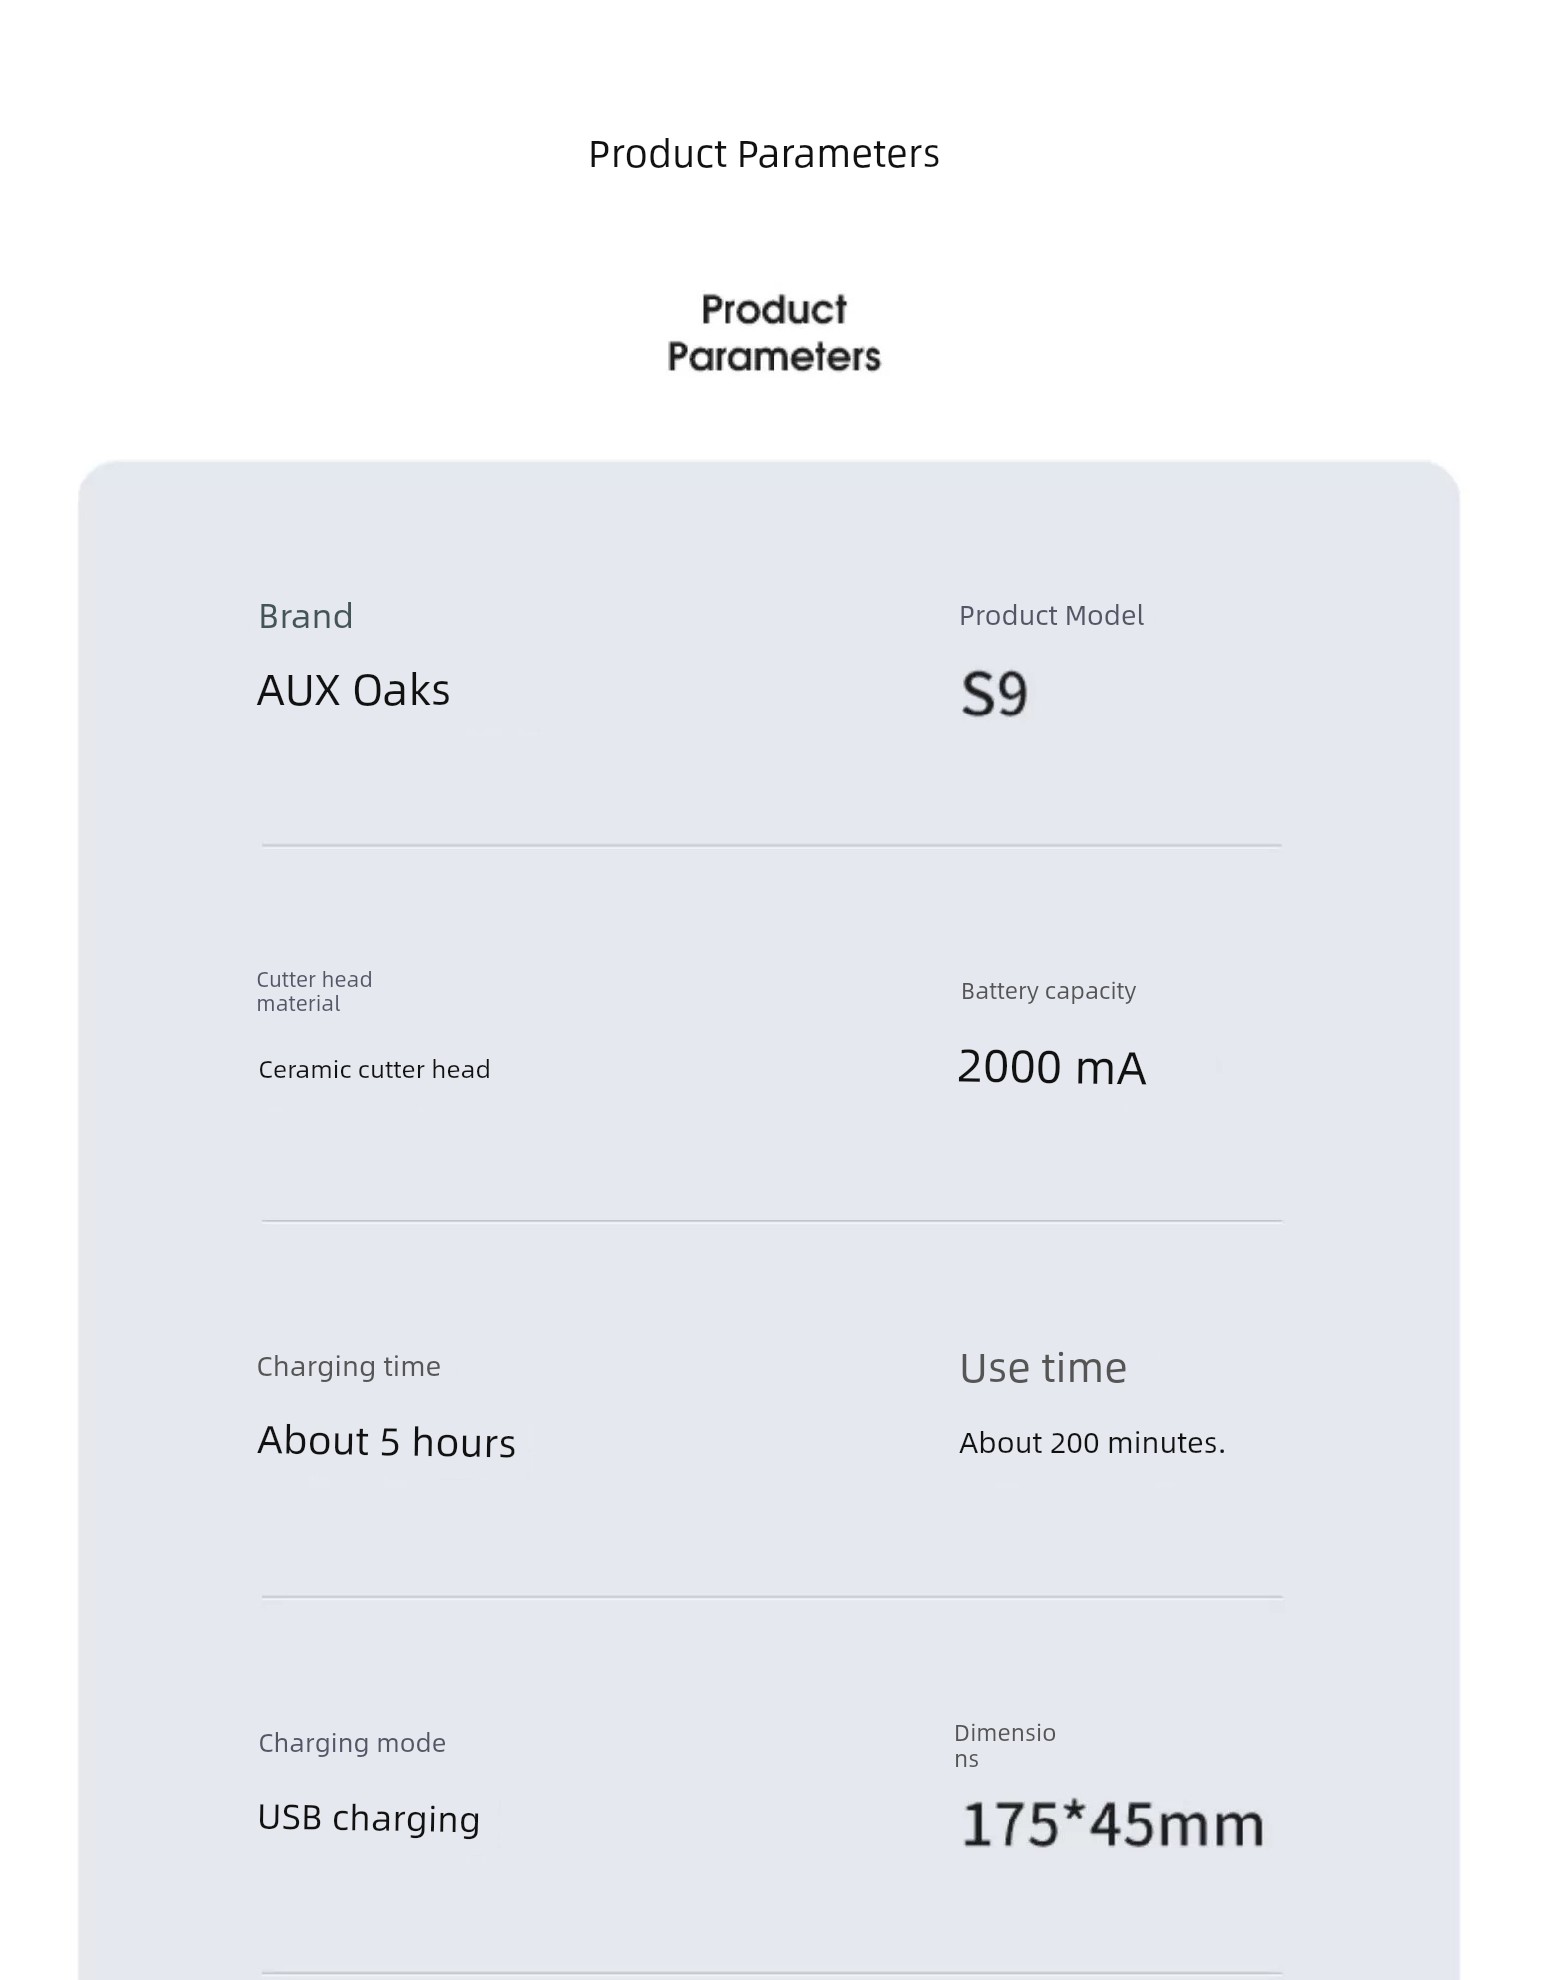
Task: Select the 'About 5 hours' text
Action: pos(386,1441)
